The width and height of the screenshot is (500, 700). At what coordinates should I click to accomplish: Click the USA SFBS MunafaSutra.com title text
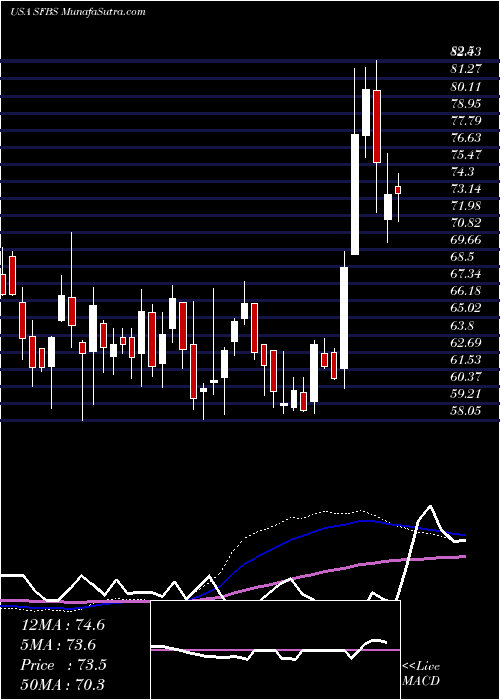pyautogui.click(x=78, y=12)
